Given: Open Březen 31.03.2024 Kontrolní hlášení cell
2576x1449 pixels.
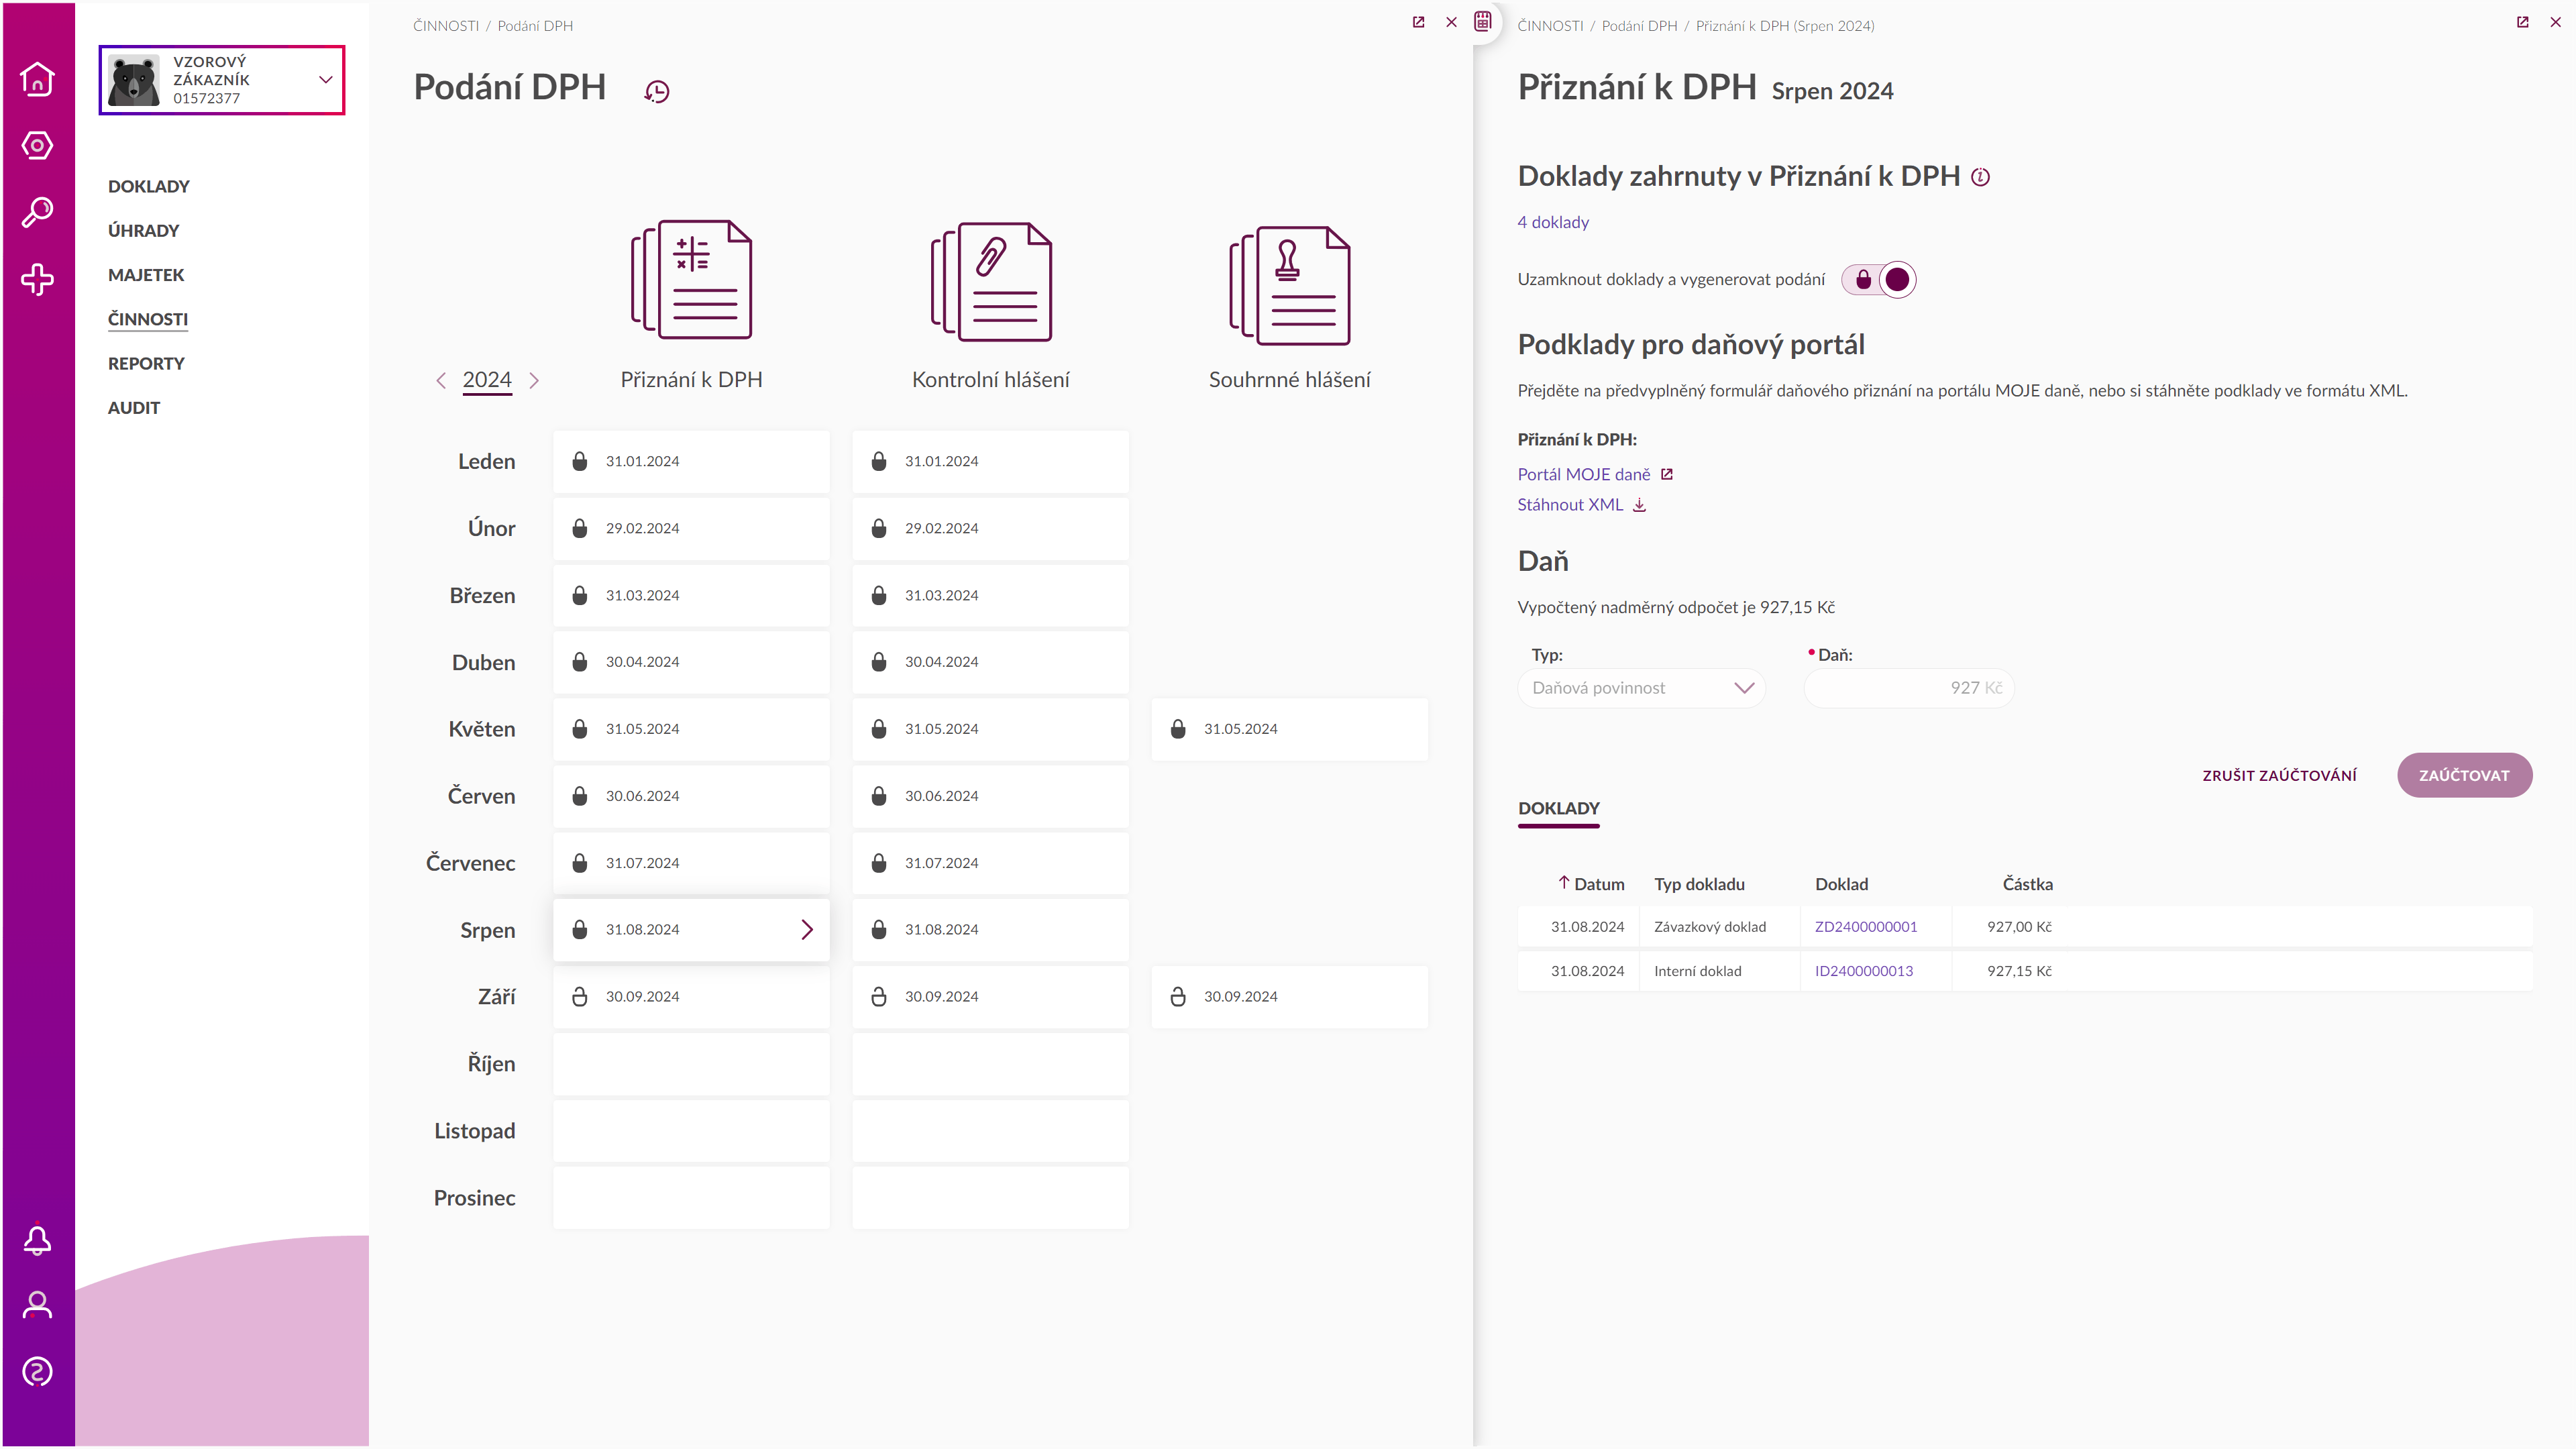Looking at the screenshot, I should pyautogui.click(x=991, y=595).
